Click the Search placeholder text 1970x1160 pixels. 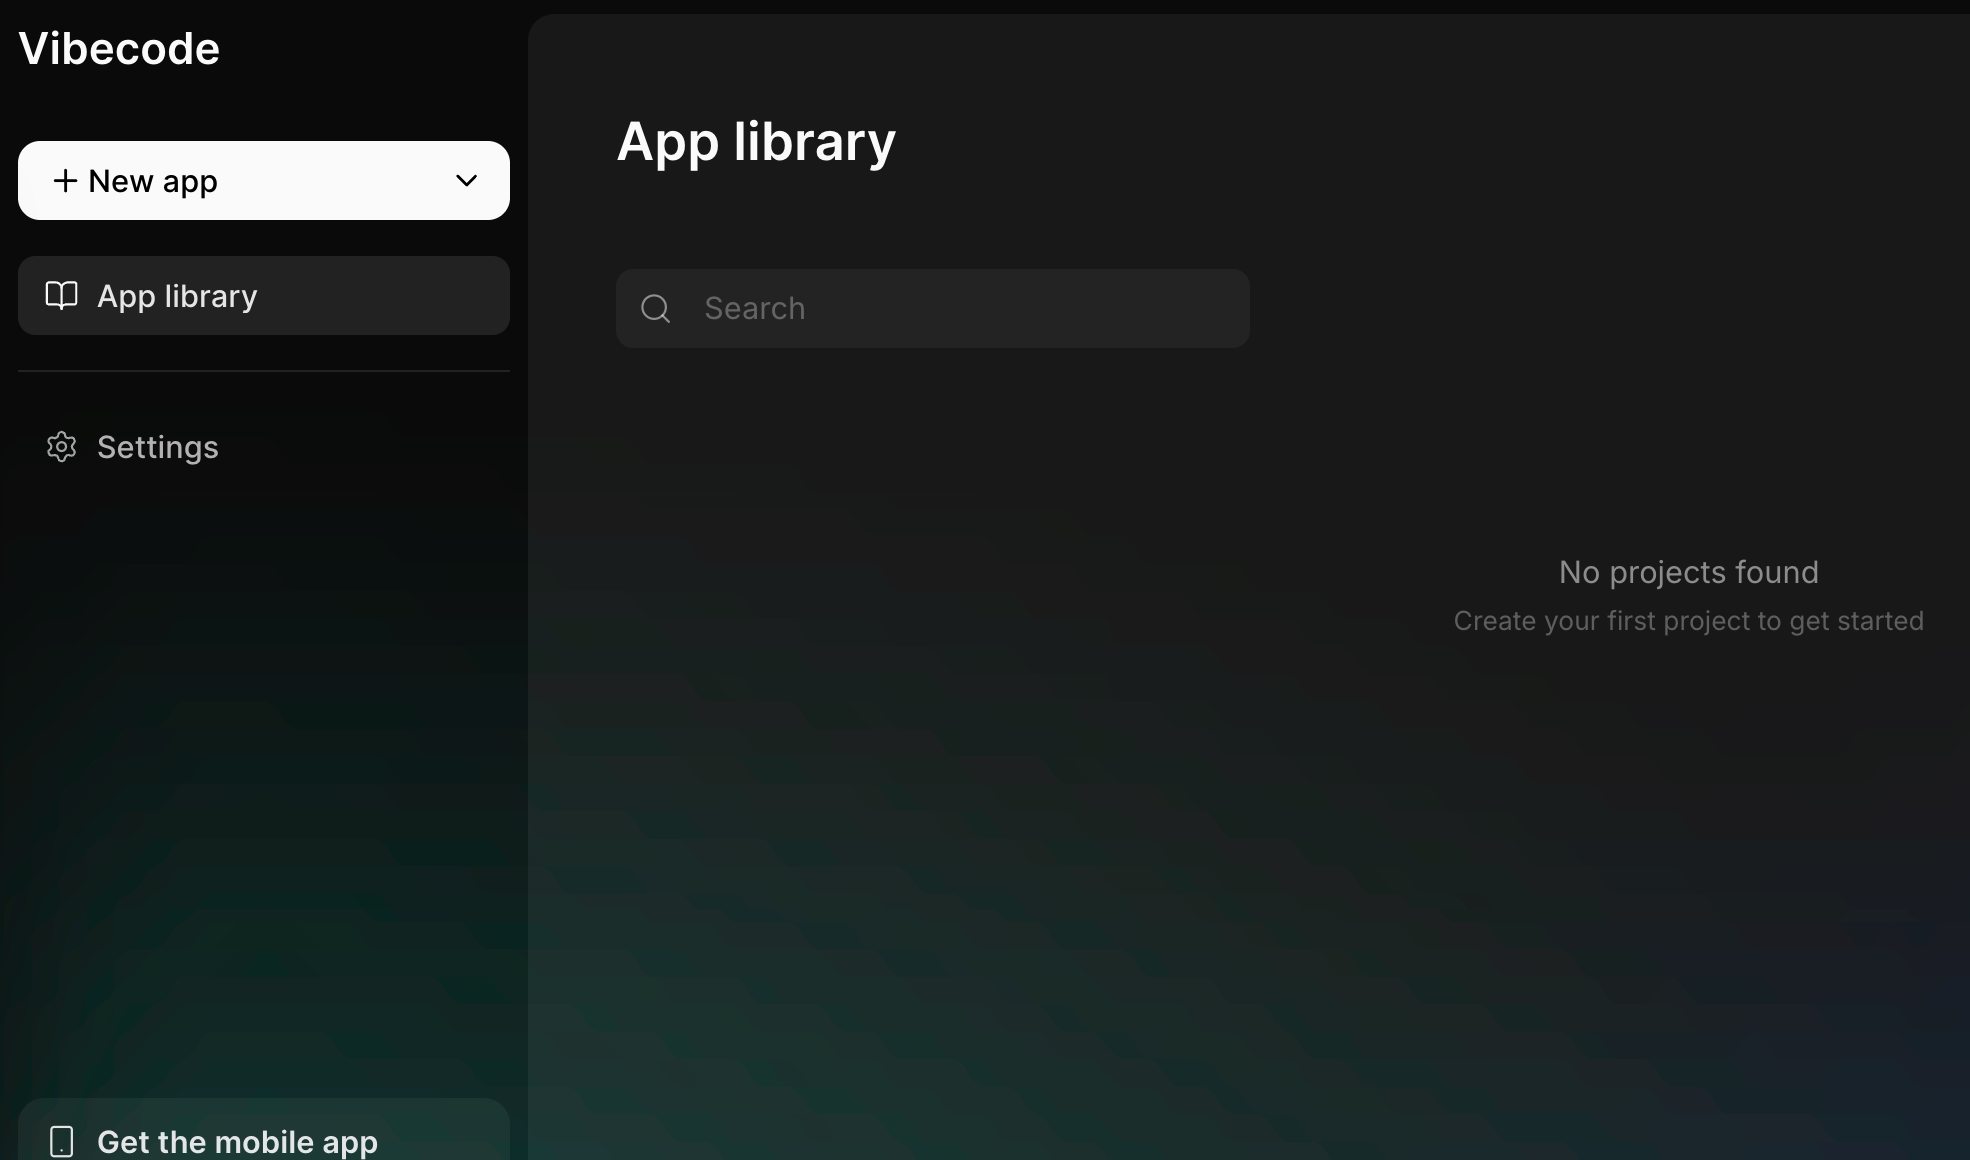click(x=754, y=309)
